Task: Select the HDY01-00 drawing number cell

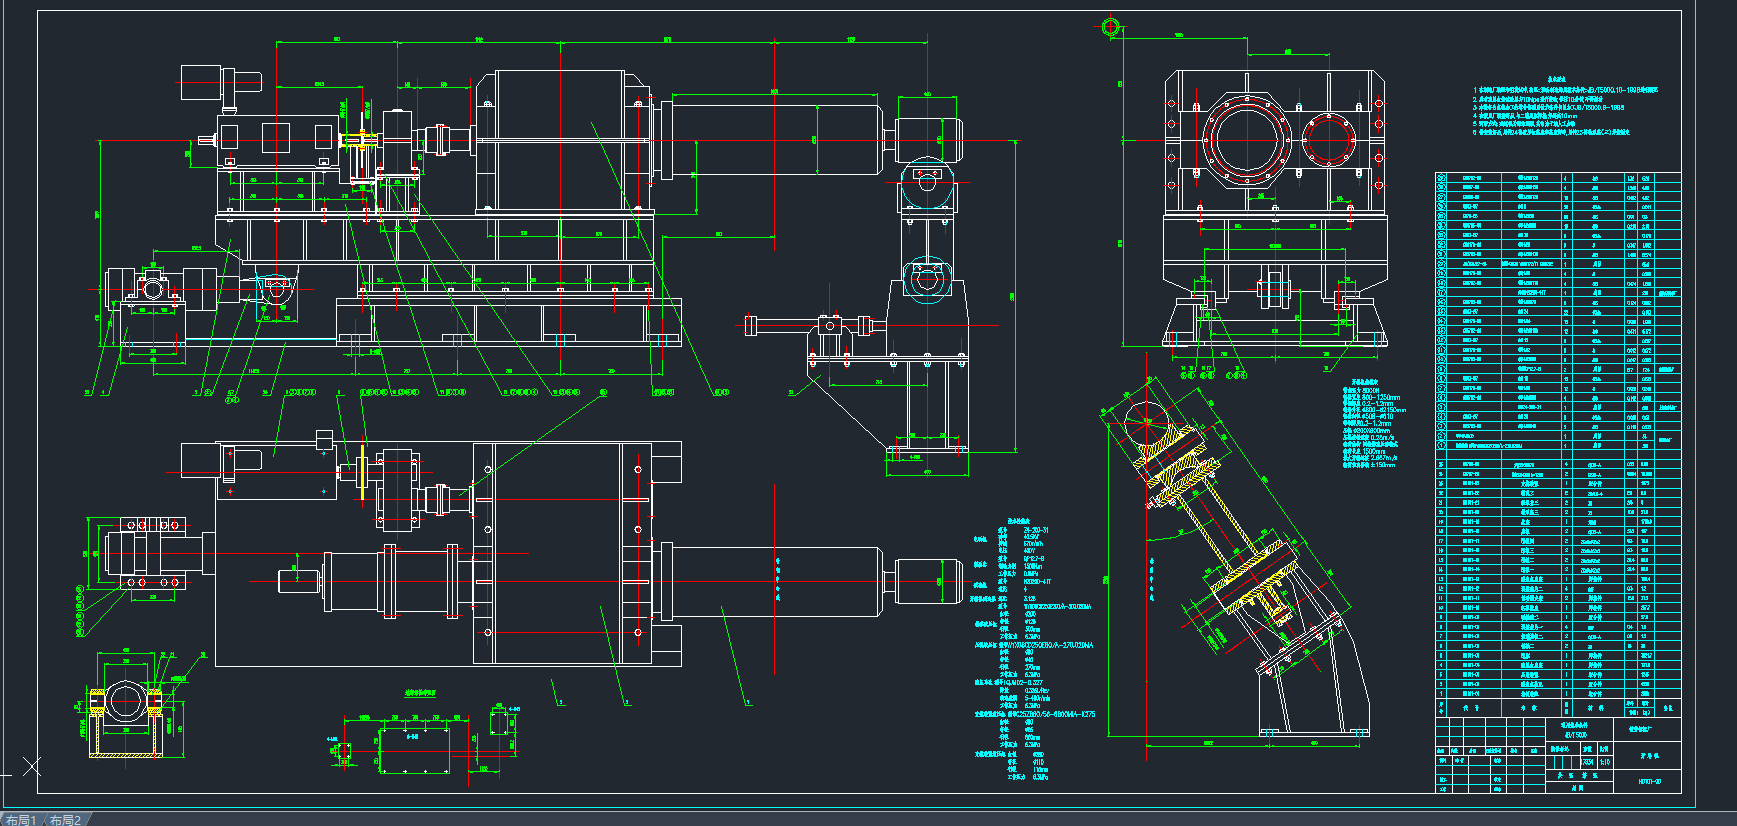Action: pyautogui.click(x=1649, y=781)
